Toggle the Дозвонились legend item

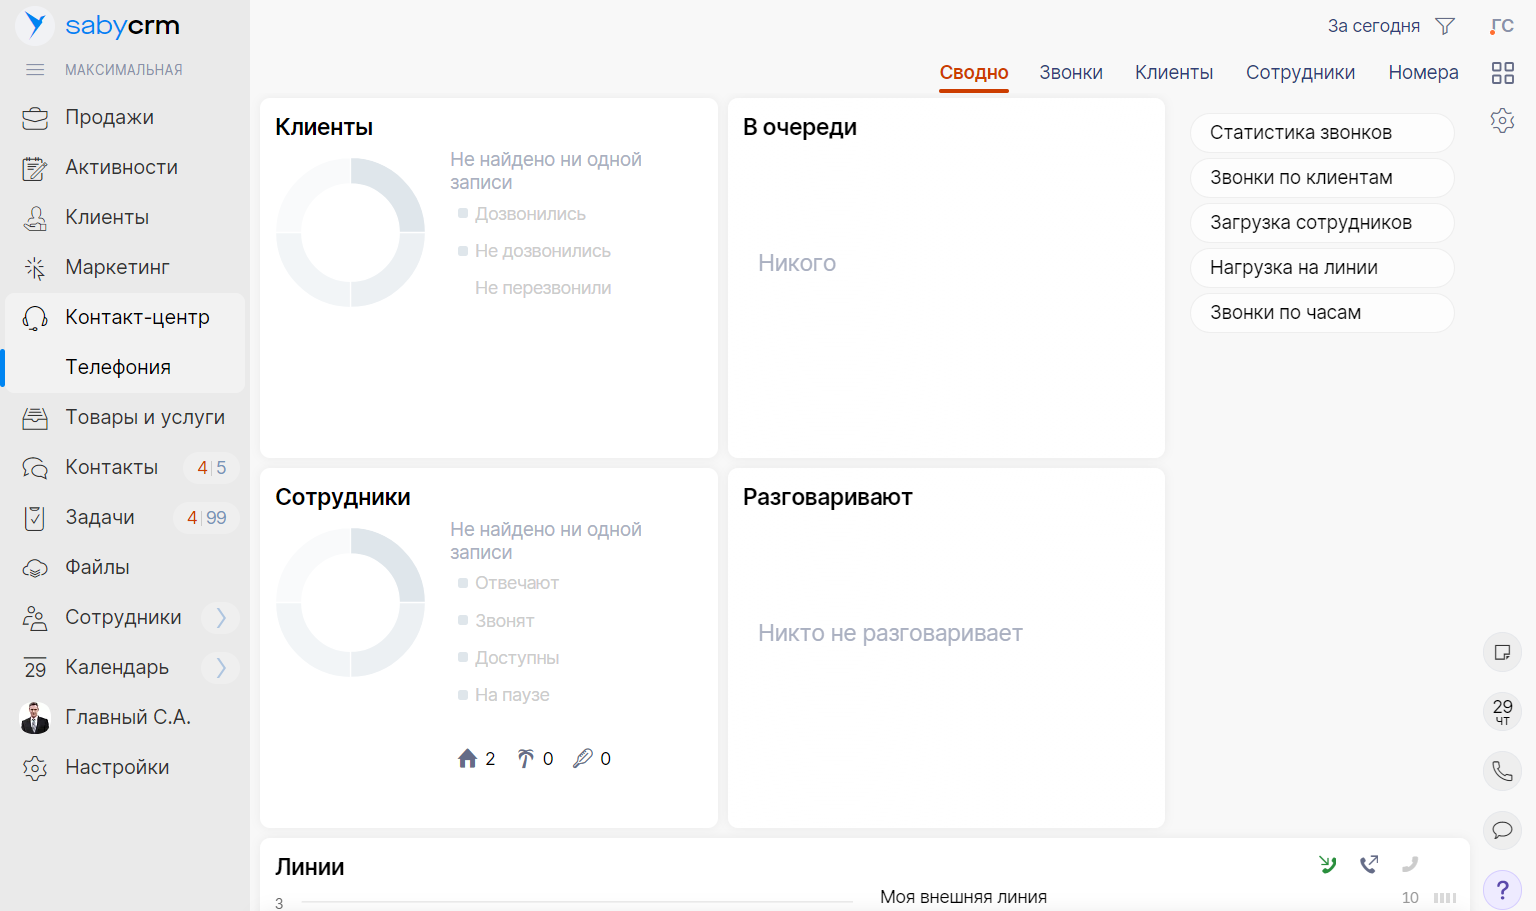pyautogui.click(x=529, y=214)
